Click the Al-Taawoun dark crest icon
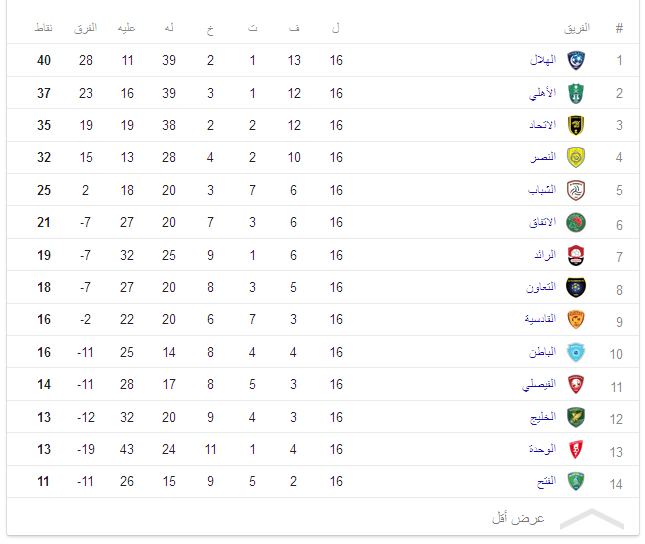Viewport: 645px width, 544px height. (576, 287)
